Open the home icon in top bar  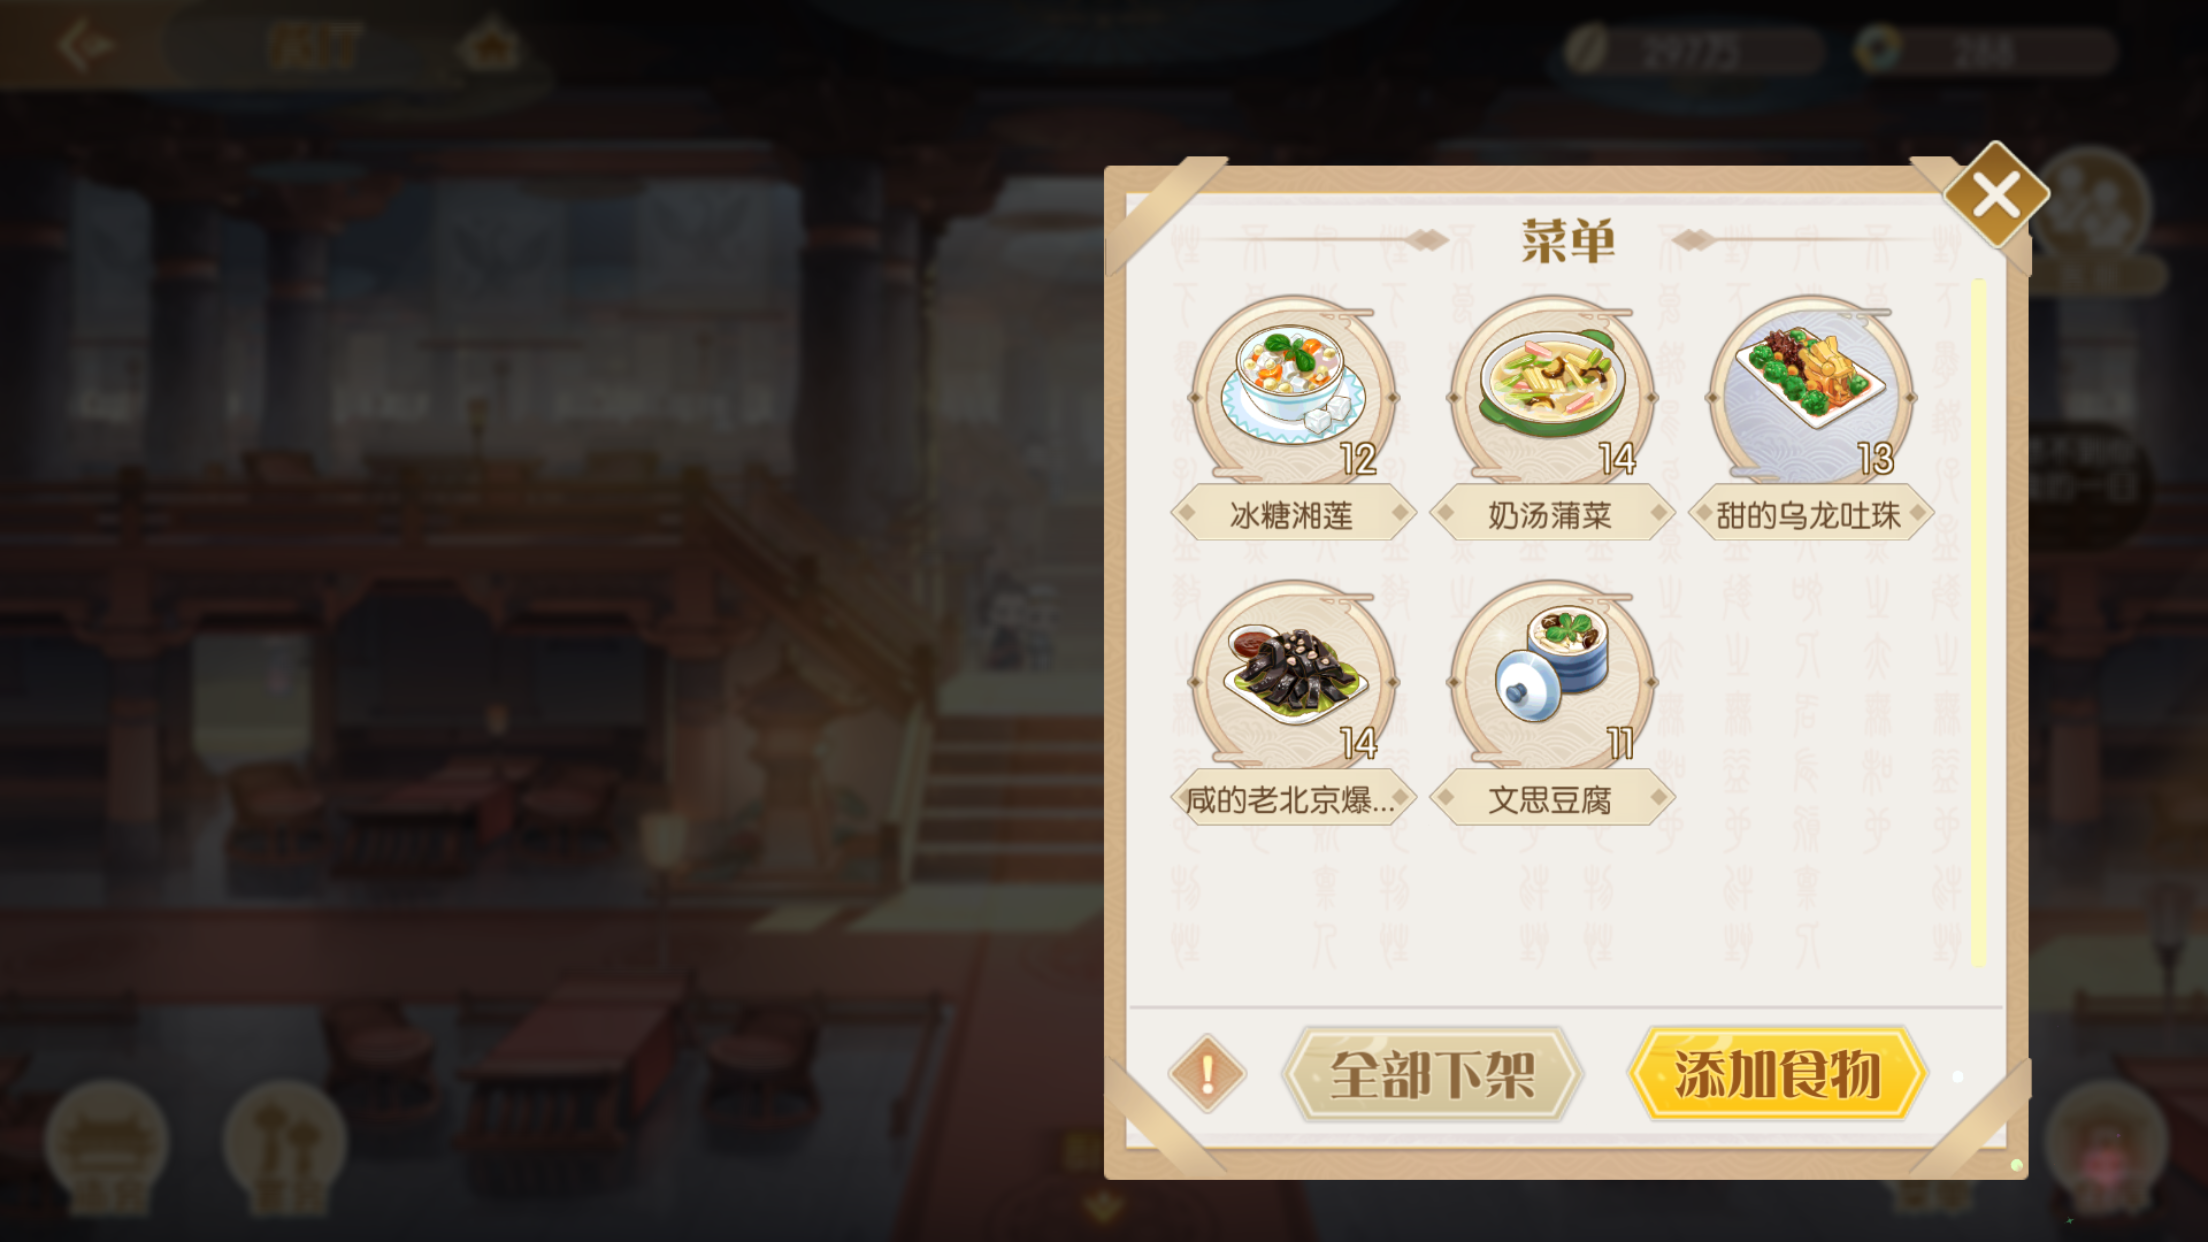(x=490, y=45)
